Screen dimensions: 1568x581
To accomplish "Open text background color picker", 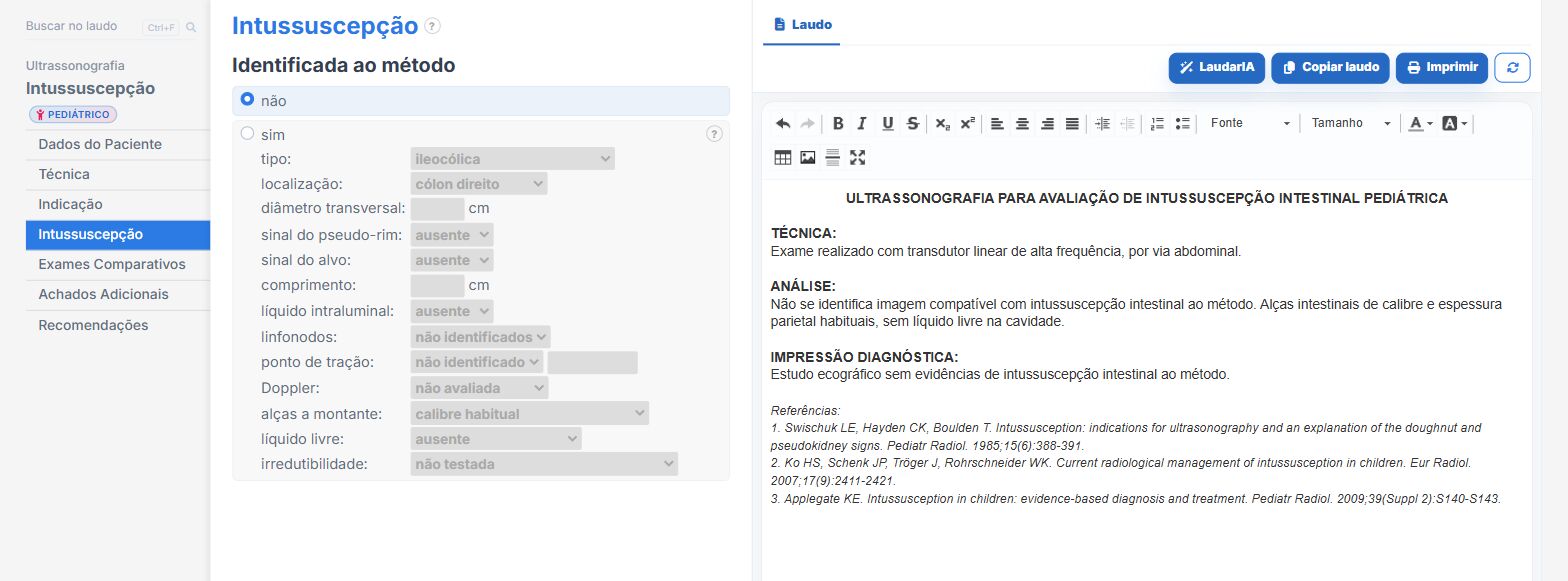I will 1455,123.
